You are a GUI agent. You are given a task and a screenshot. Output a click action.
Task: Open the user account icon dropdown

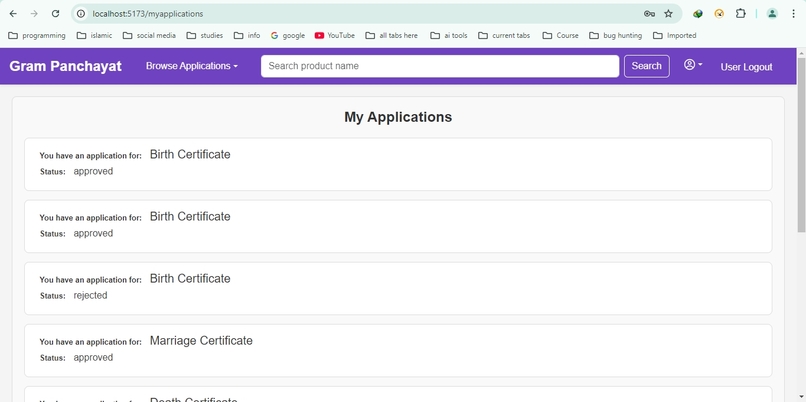pos(693,65)
